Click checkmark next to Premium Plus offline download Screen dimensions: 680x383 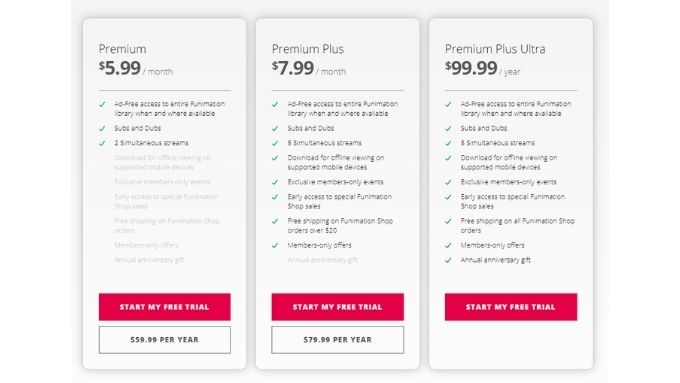275,158
